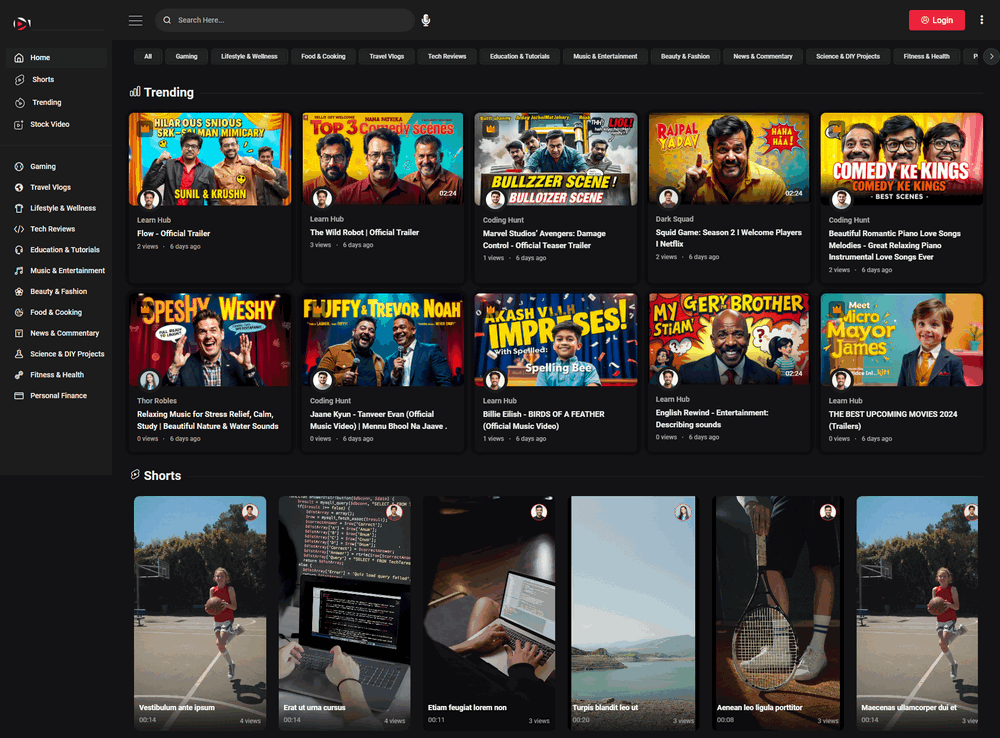This screenshot has width=1000, height=738.
Task: Click channel avatar on Squid Game thumbnail
Action: [668, 198]
